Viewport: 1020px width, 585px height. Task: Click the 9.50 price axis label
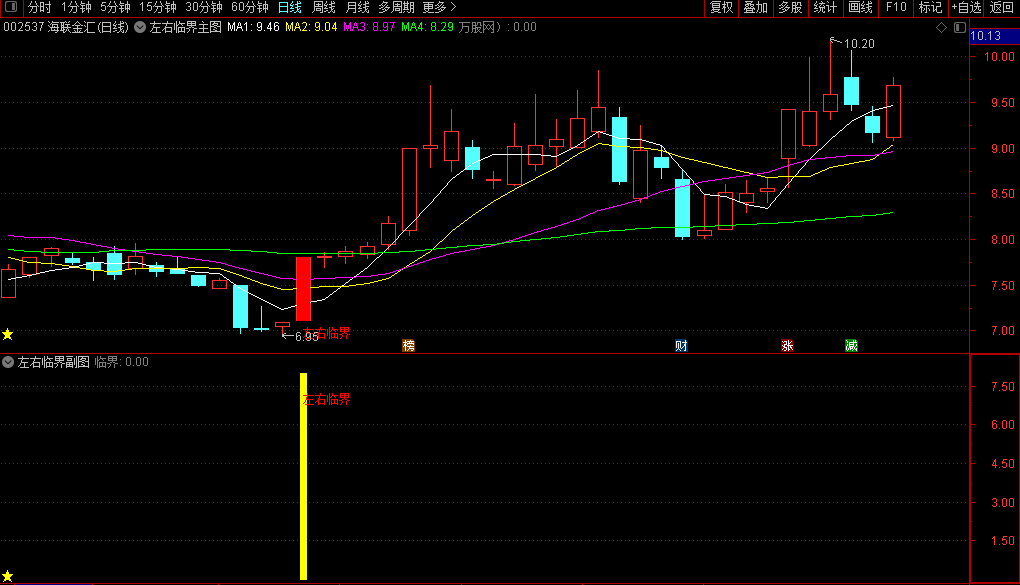(x=1002, y=103)
